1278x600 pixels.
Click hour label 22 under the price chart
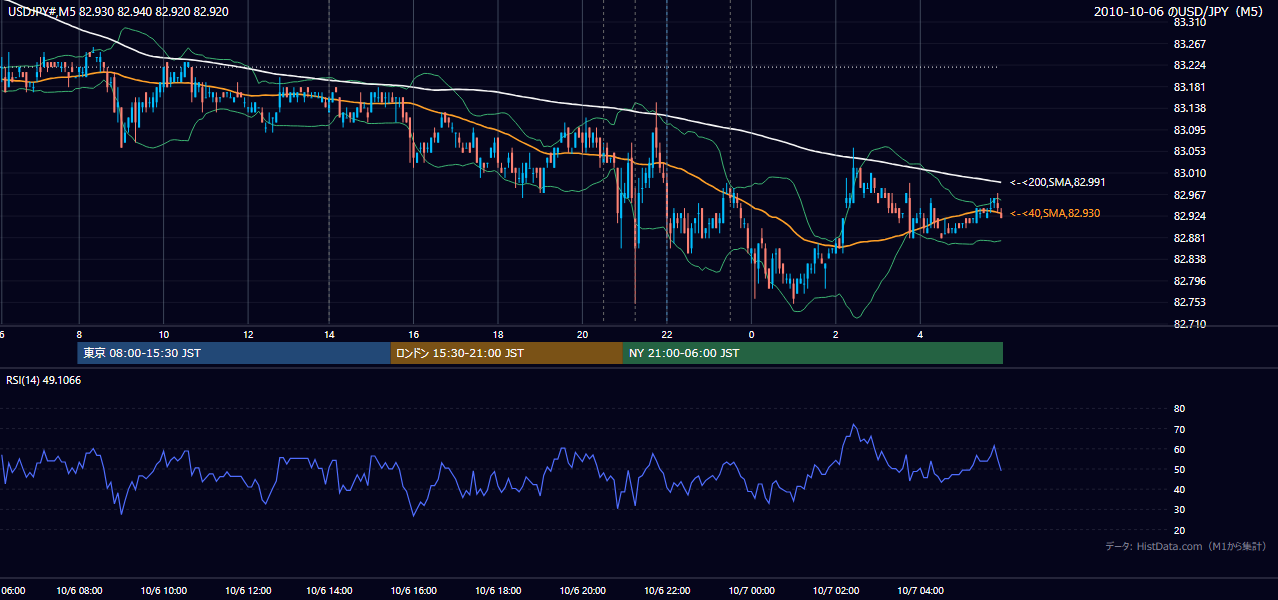pos(666,334)
